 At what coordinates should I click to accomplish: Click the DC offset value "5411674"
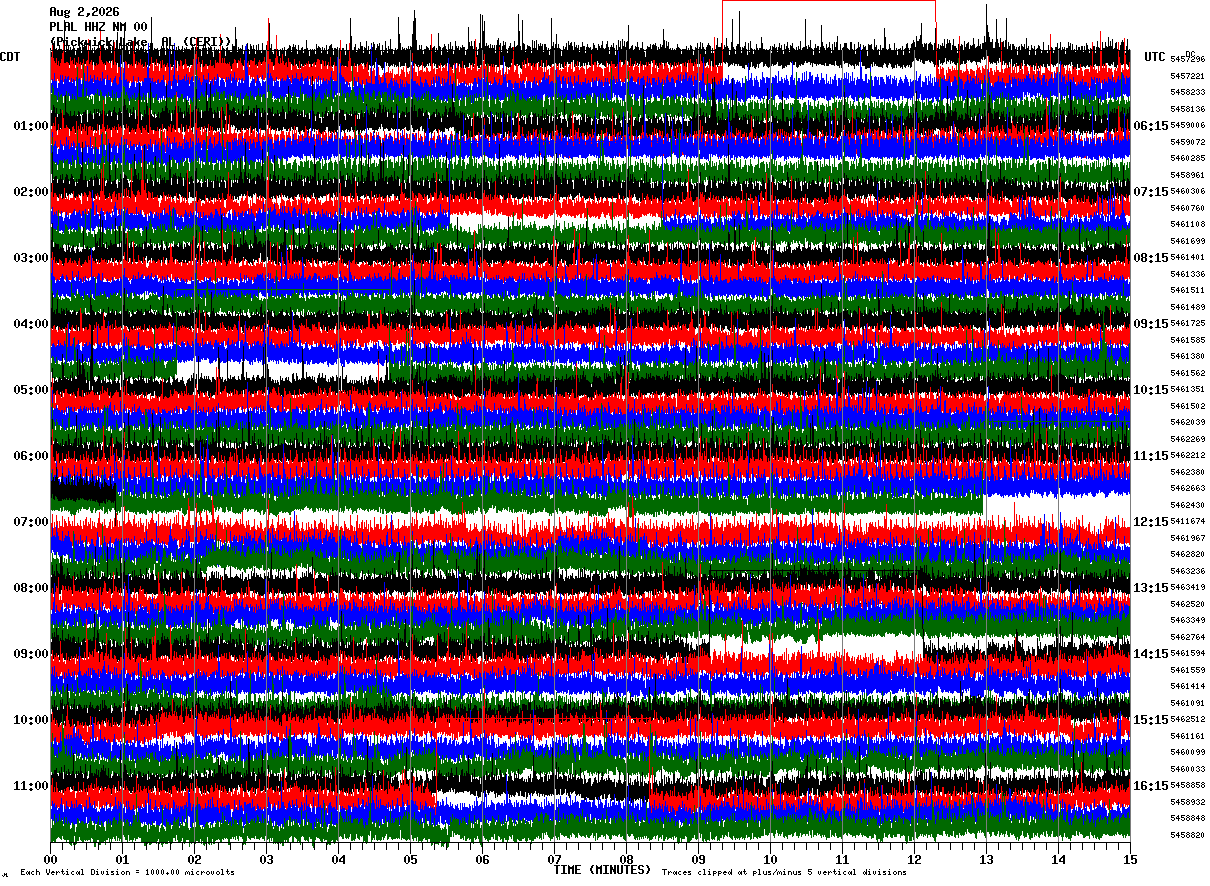pyautogui.click(x=1187, y=522)
